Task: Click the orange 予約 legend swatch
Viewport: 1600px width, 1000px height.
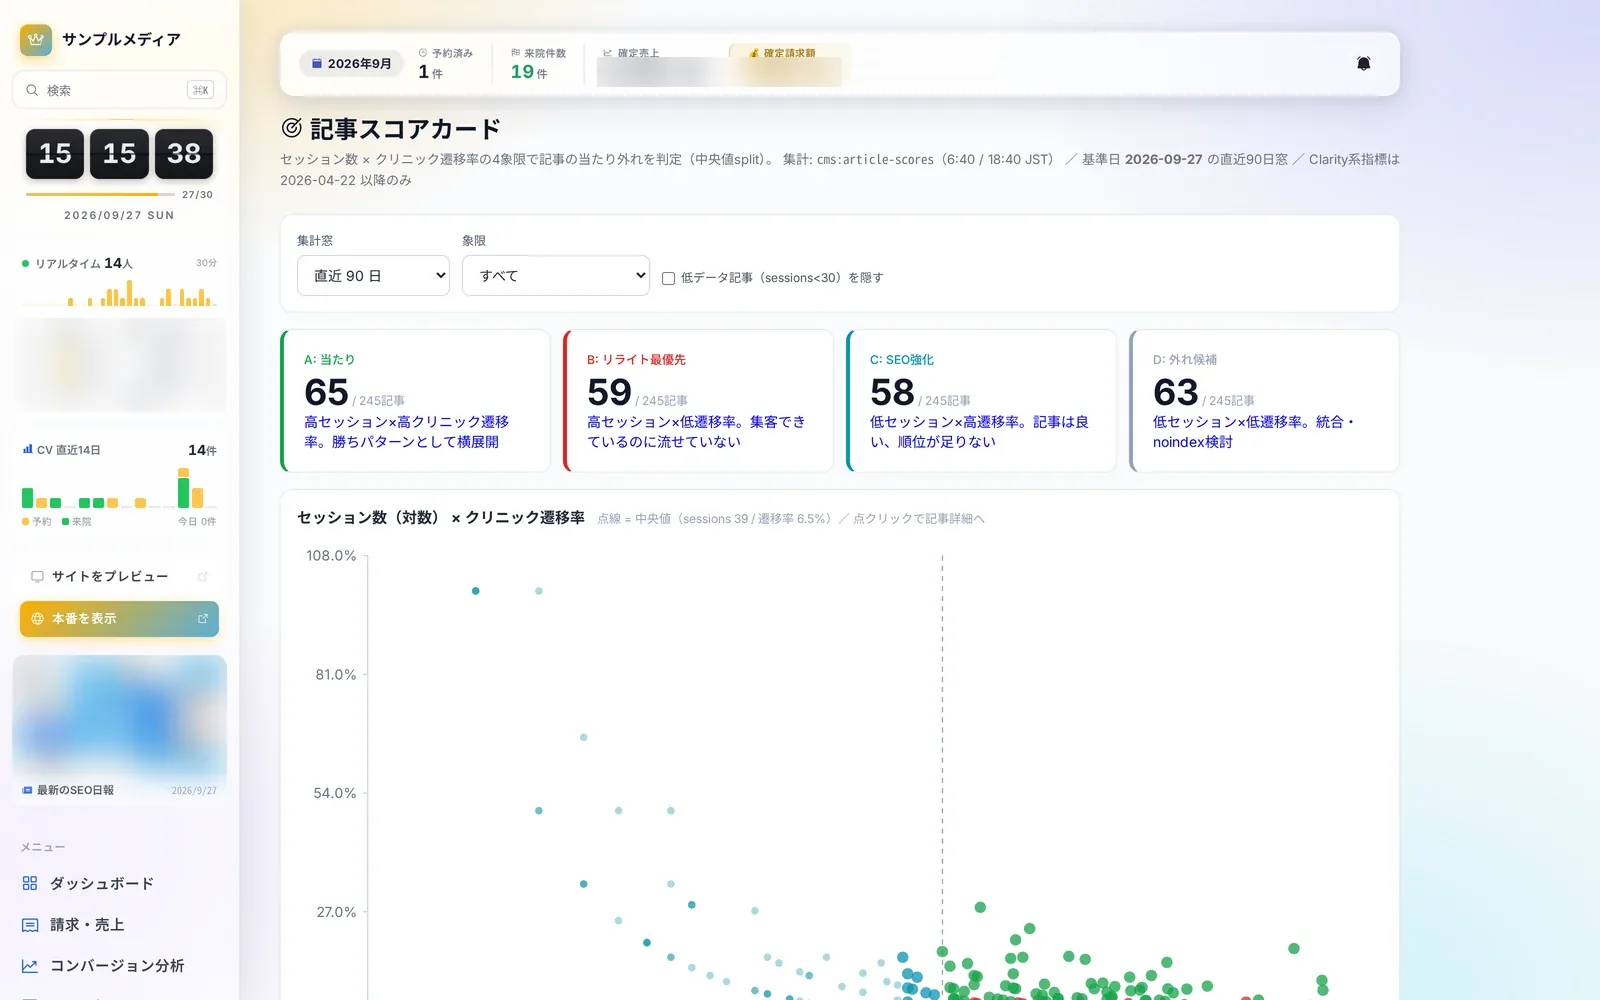Action: (x=25, y=522)
